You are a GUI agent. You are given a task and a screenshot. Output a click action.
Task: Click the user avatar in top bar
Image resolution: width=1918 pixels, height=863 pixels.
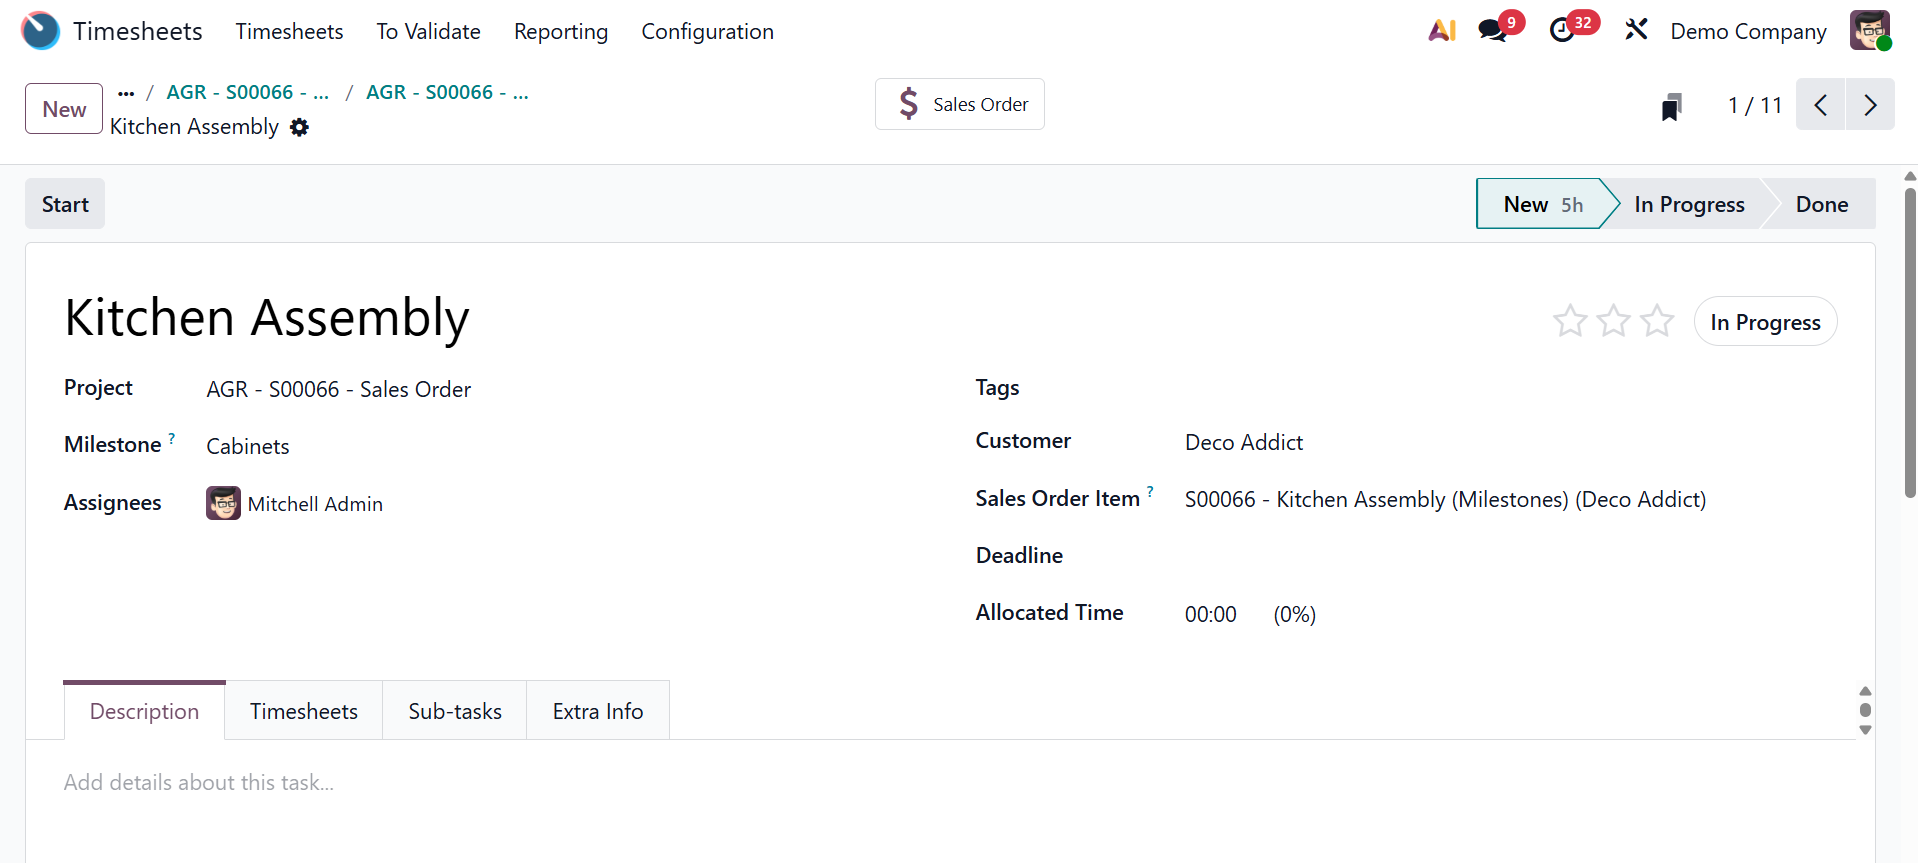tap(1869, 31)
